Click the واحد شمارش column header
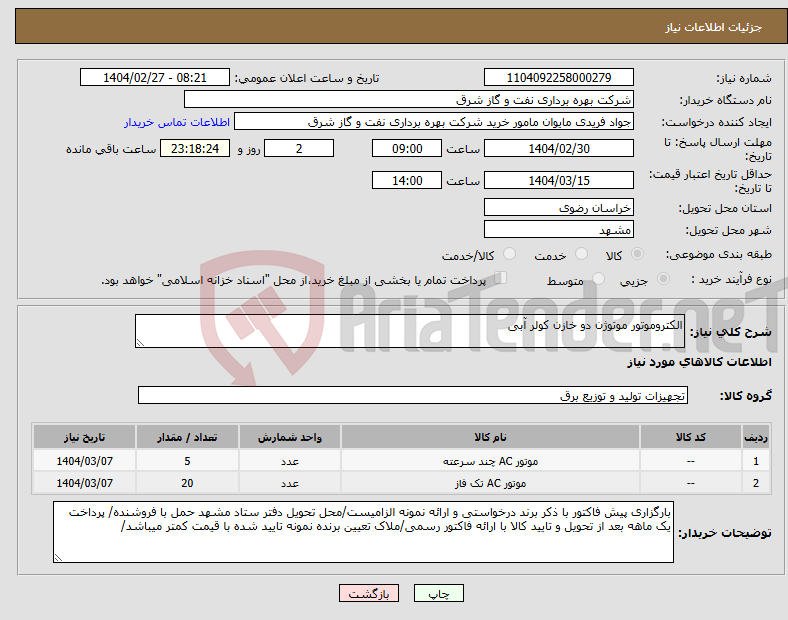Viewport: 788px width, 620px height. [290, 437]
